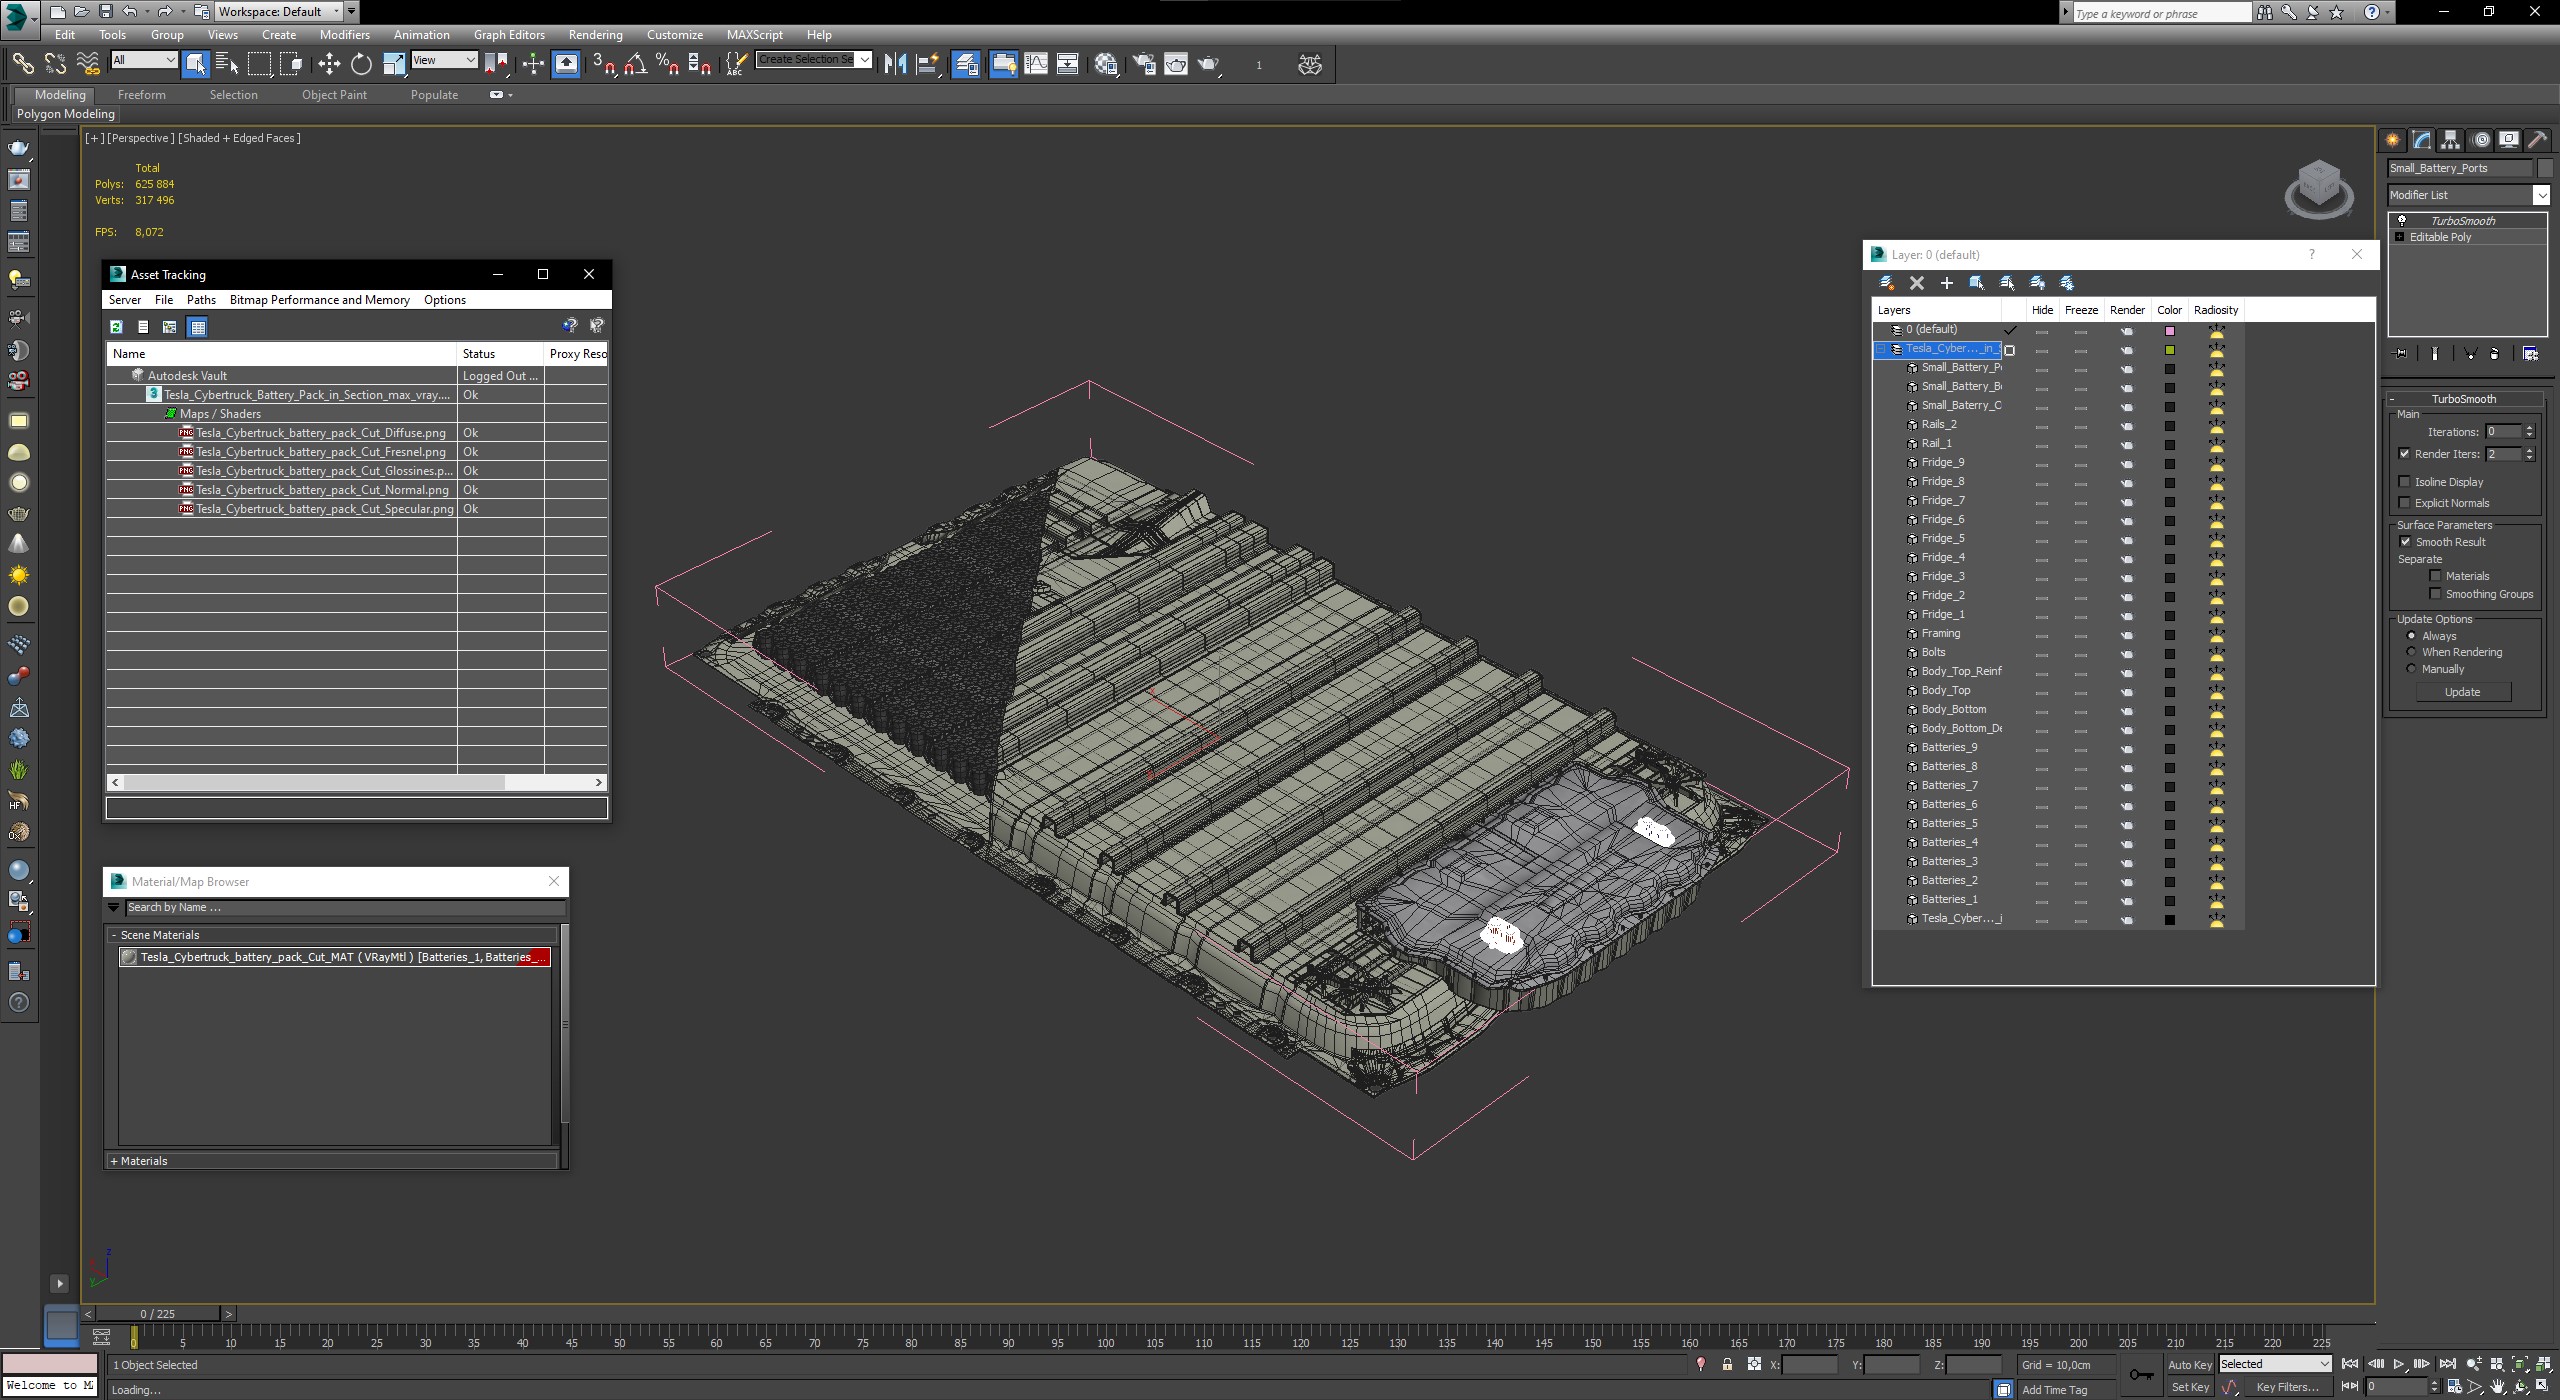Expand Materials section in Material Browser

(114, 1161)
